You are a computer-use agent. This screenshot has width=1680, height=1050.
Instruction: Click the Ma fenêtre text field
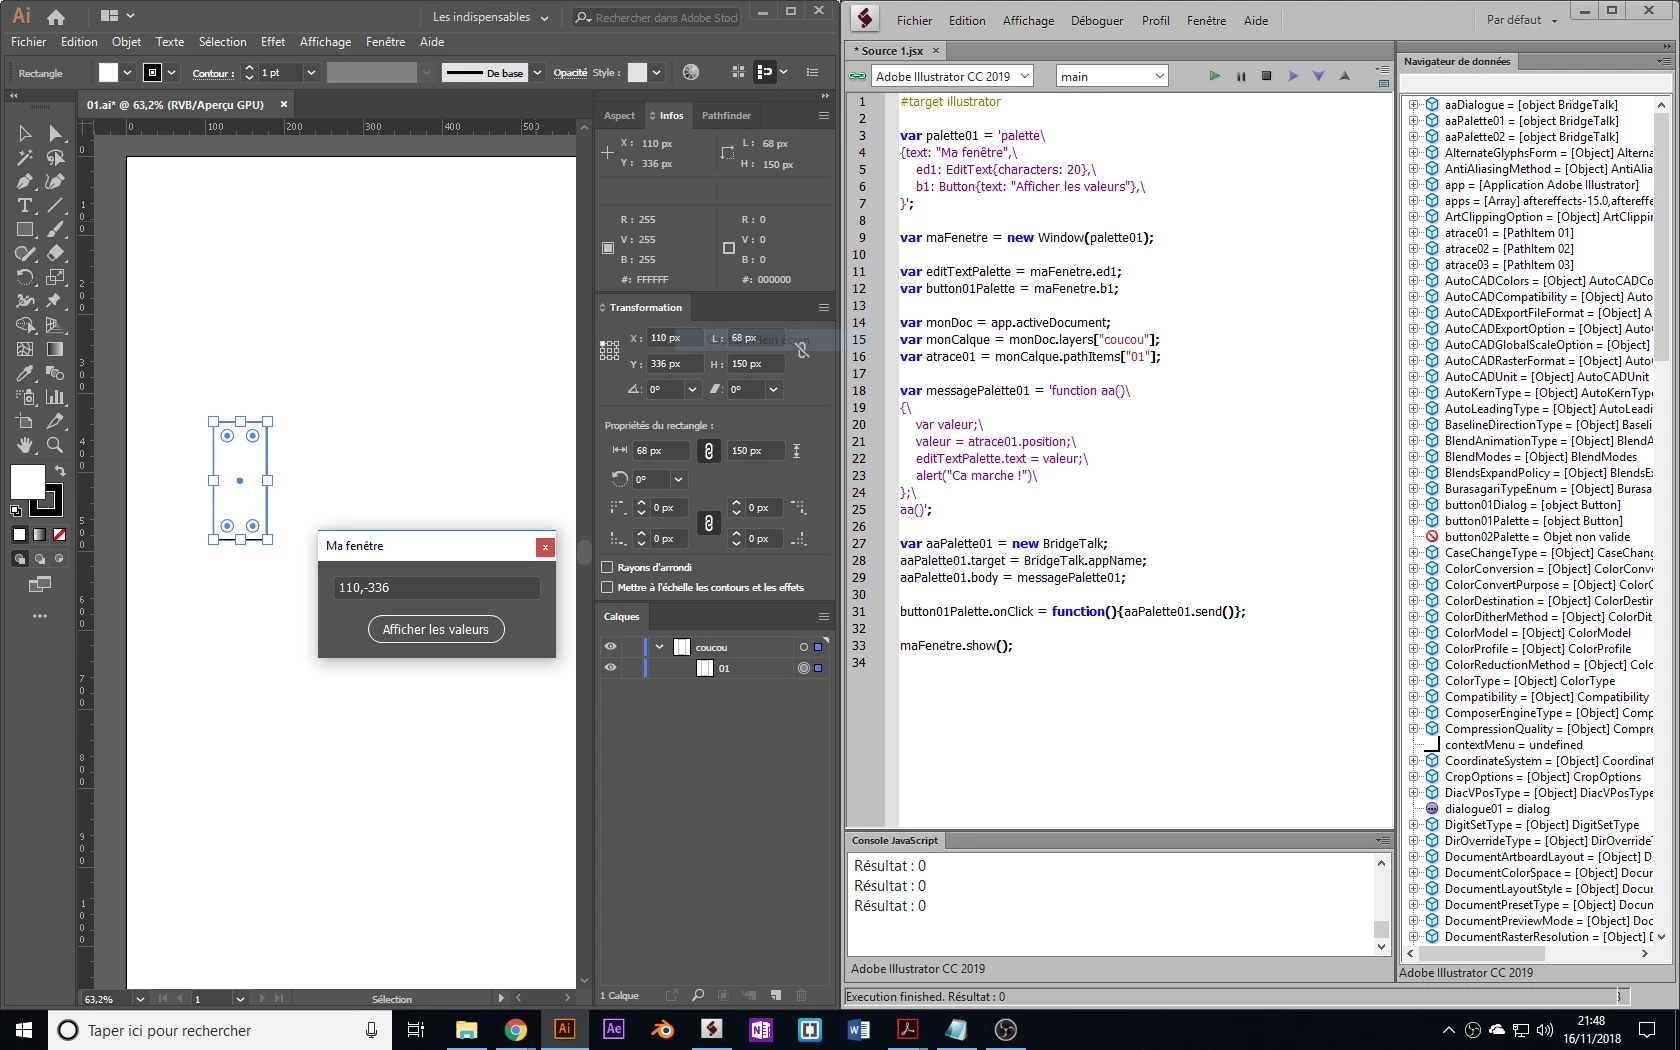(436, 588)
